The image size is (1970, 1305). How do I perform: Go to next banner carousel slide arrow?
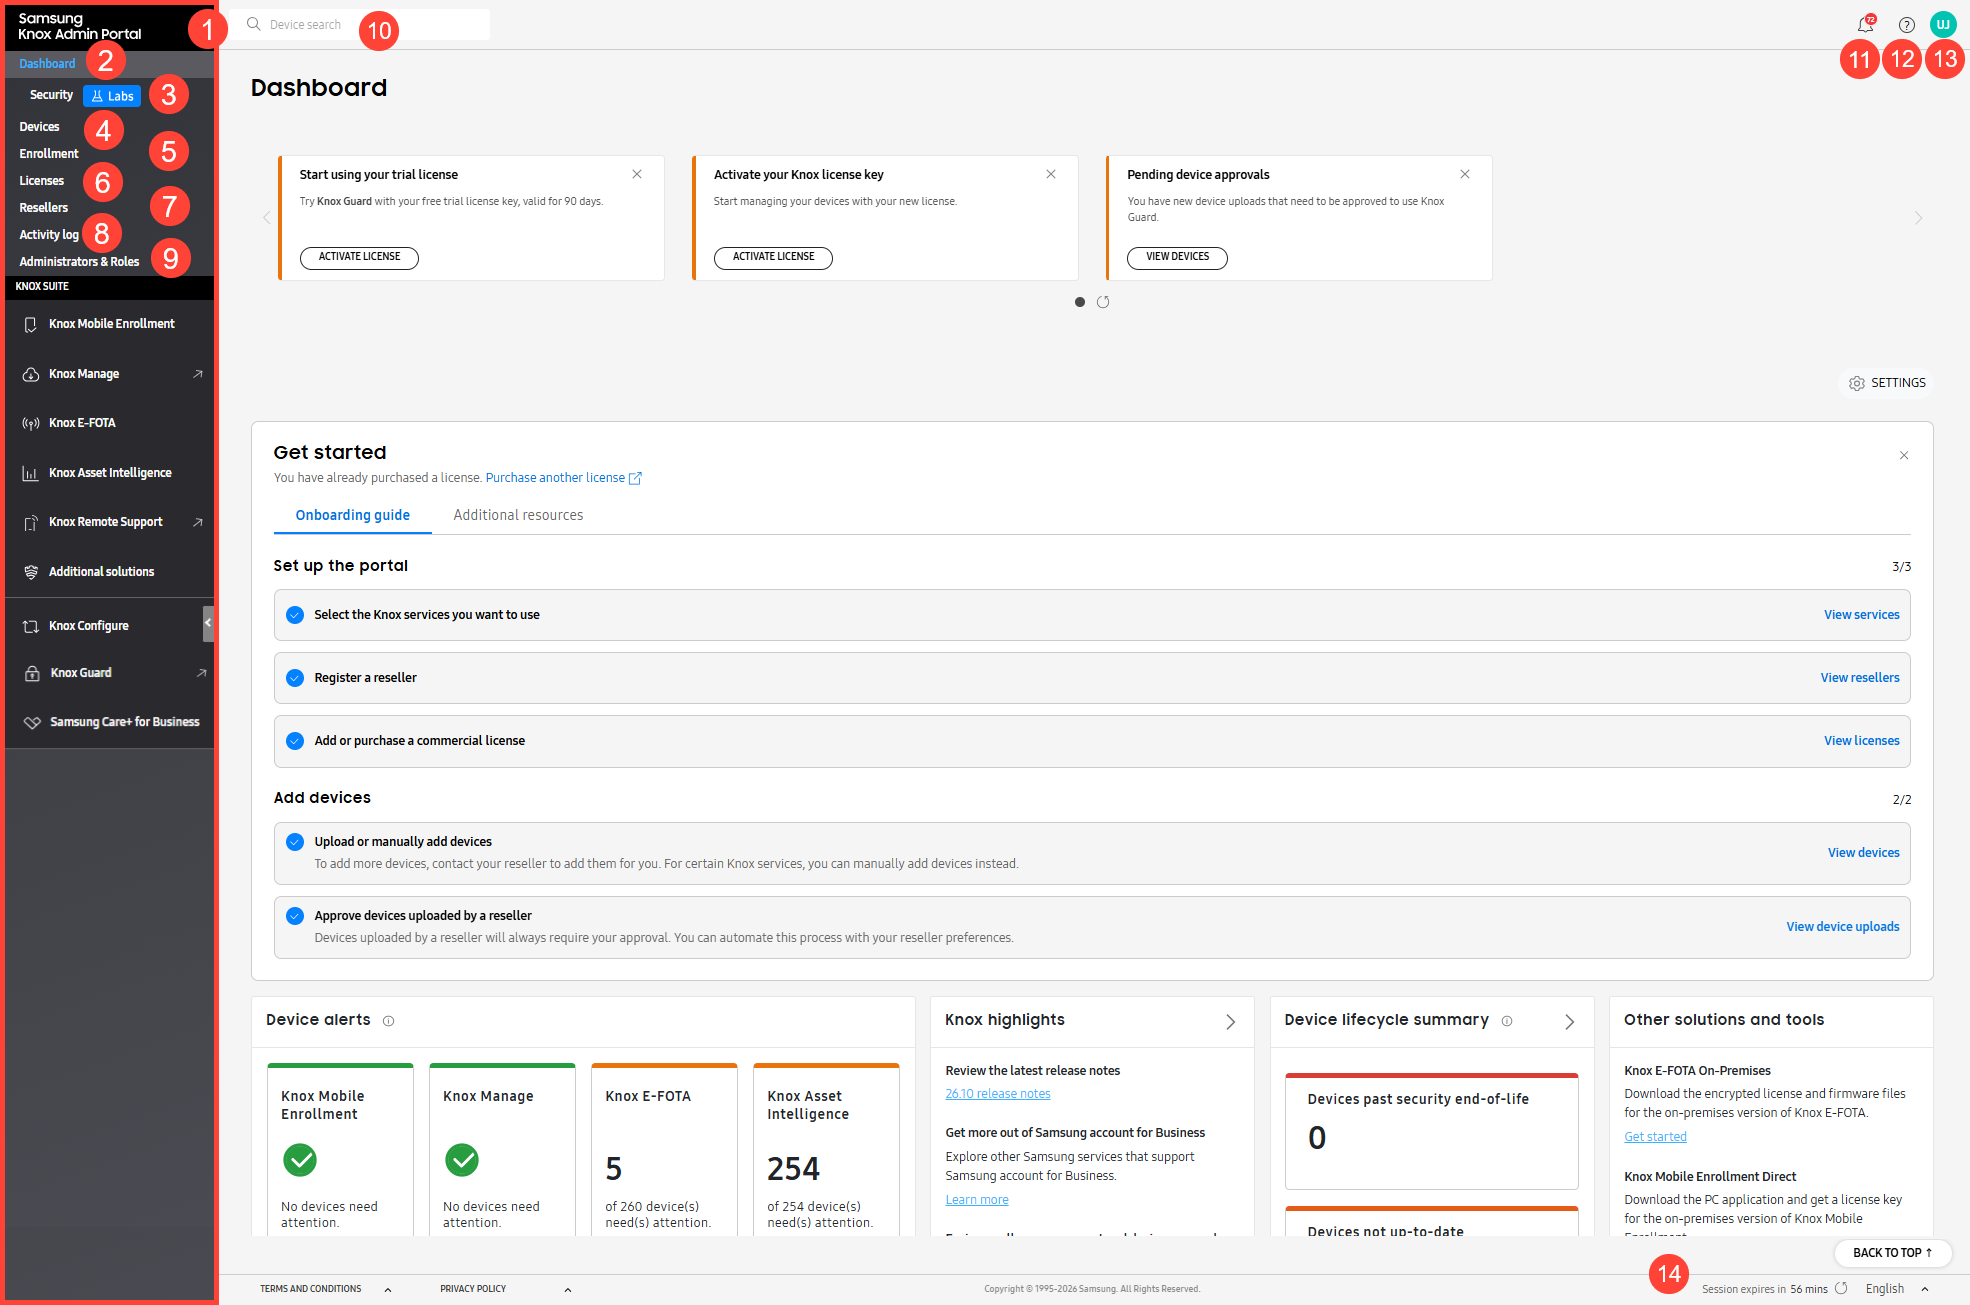pos(1918,218)
